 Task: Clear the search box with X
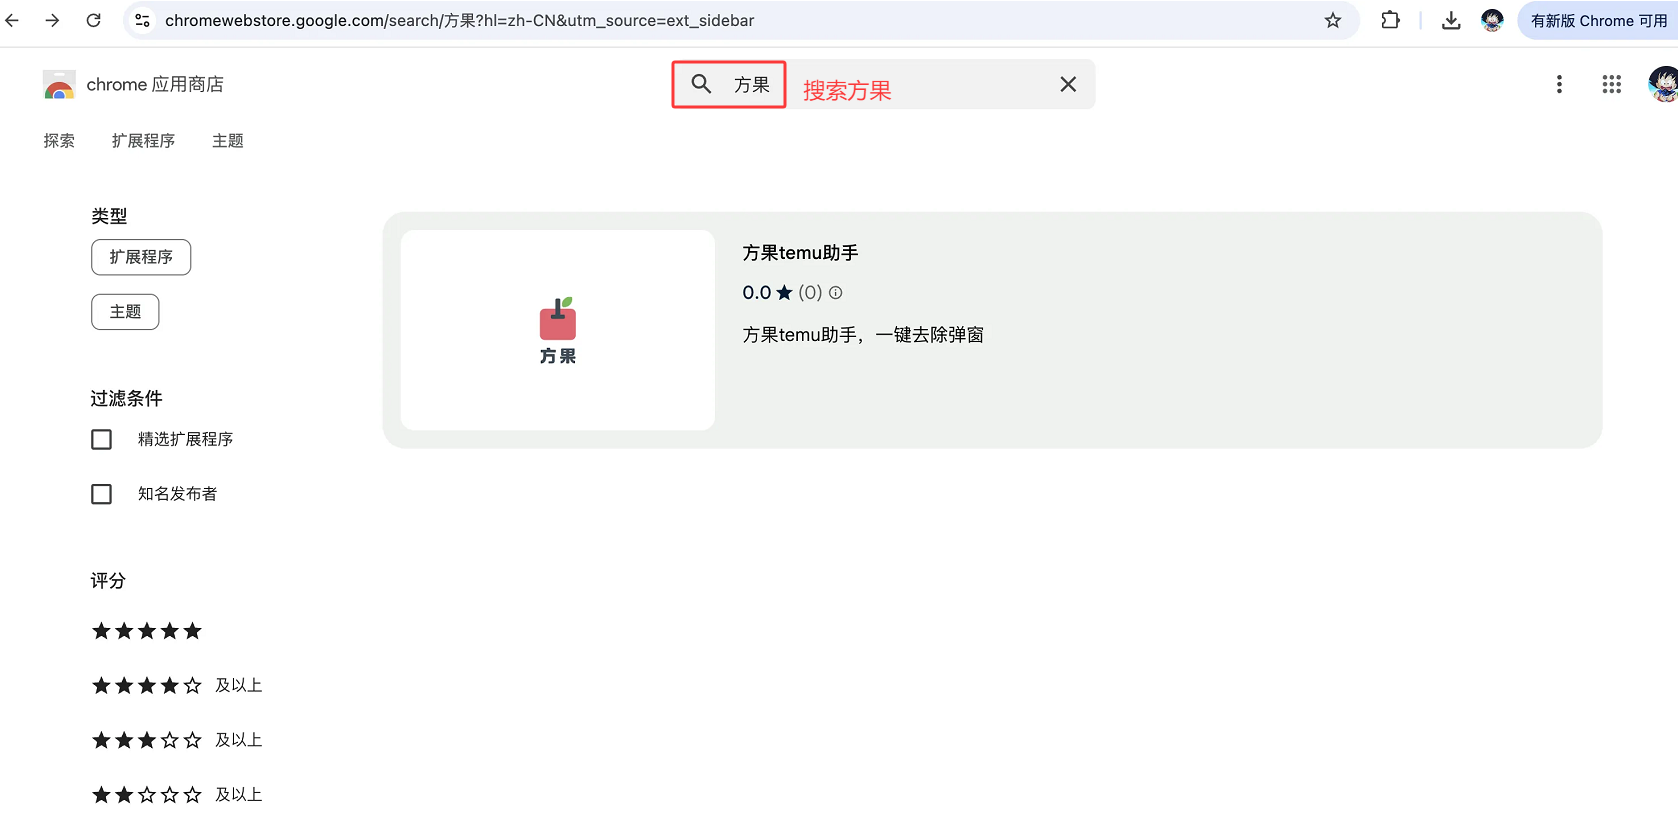(1068, 84)
